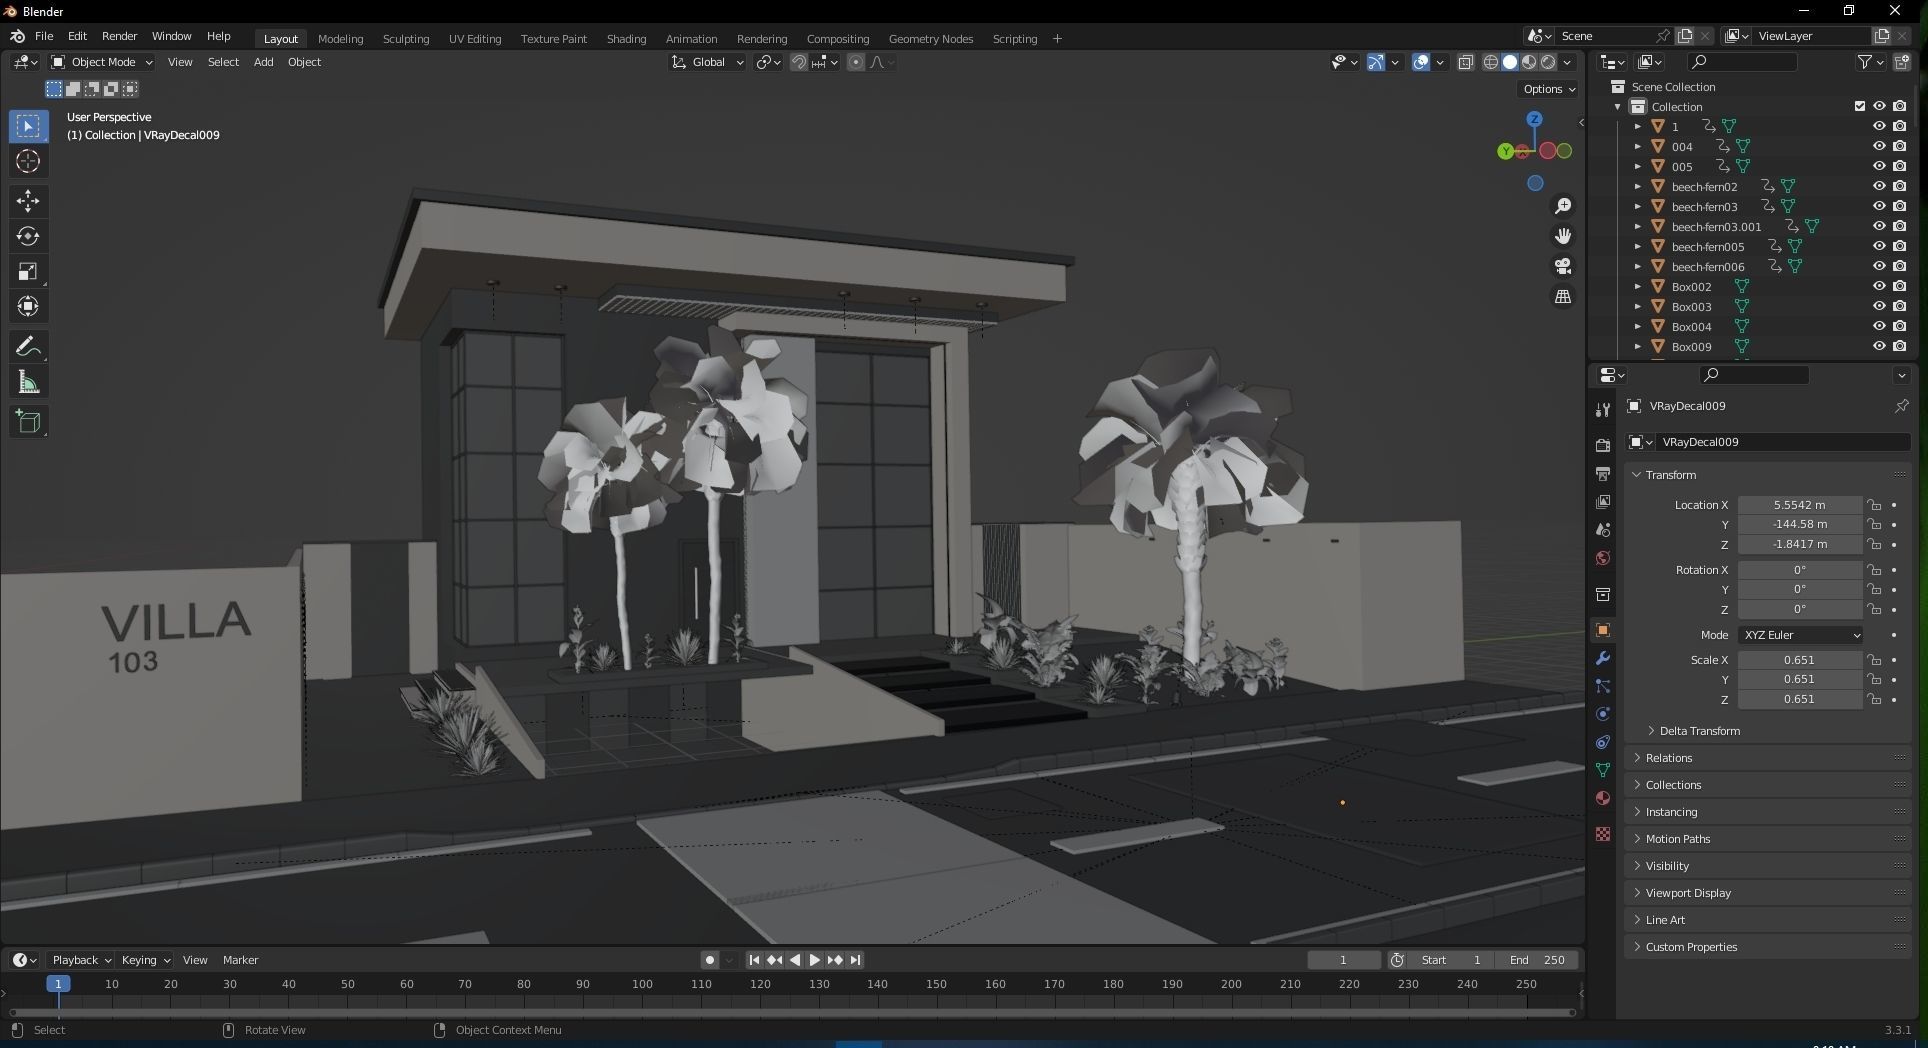Open the Object Mode dropdown
The width and height of the screenshot is (1928, 1048).
[102, 62]
